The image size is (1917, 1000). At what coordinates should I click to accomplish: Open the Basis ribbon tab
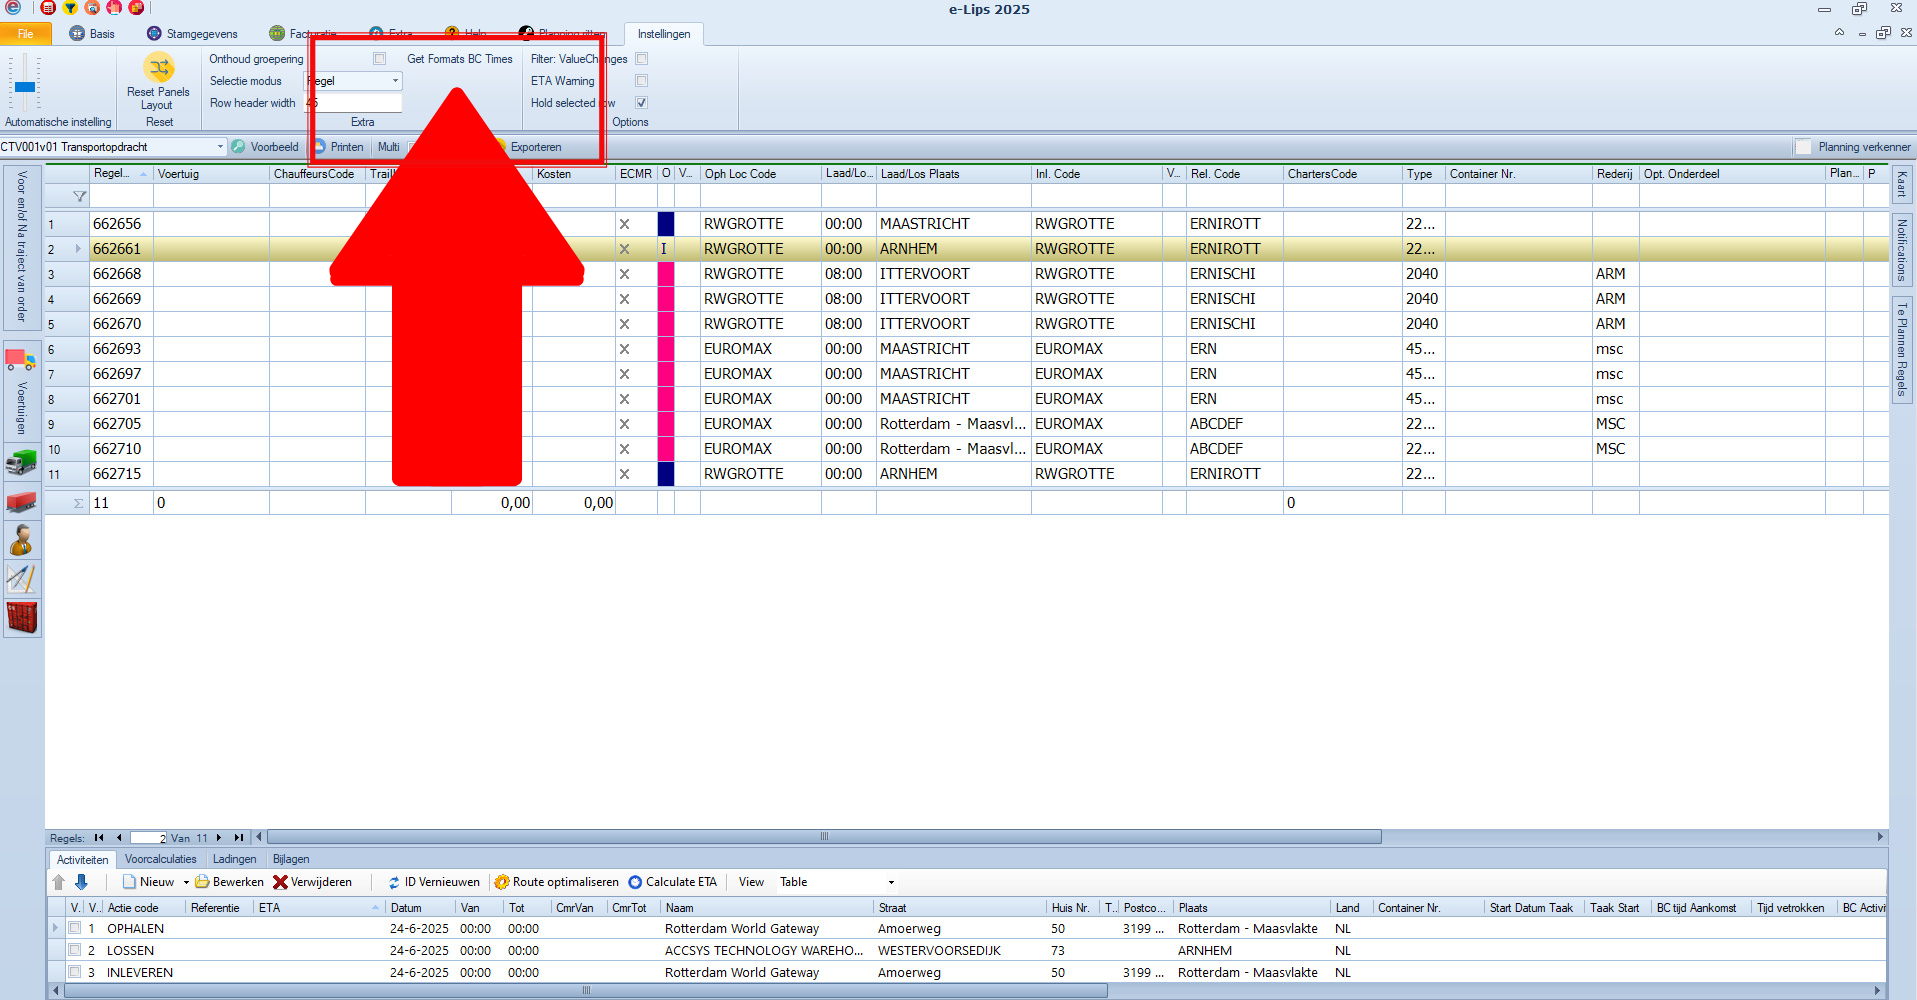click(x=92, y=34)
